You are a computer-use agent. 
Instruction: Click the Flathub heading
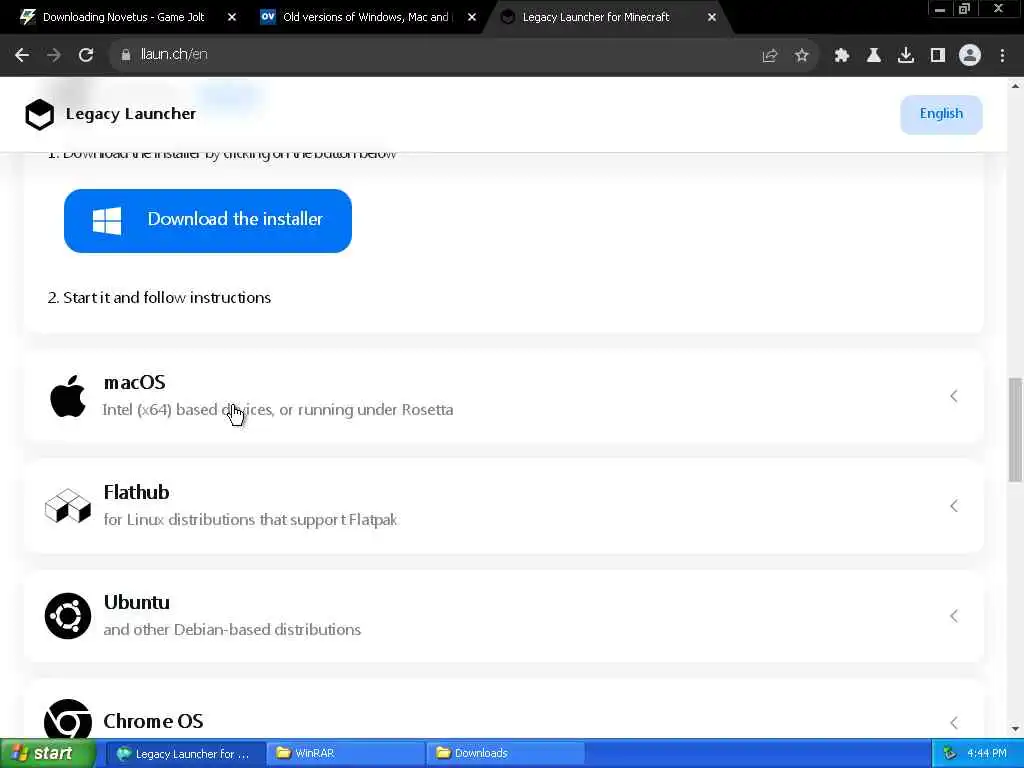coord(136,492)
